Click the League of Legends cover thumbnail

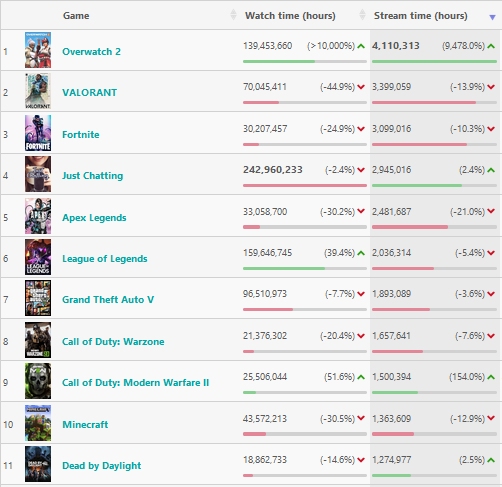click(38, 257)
